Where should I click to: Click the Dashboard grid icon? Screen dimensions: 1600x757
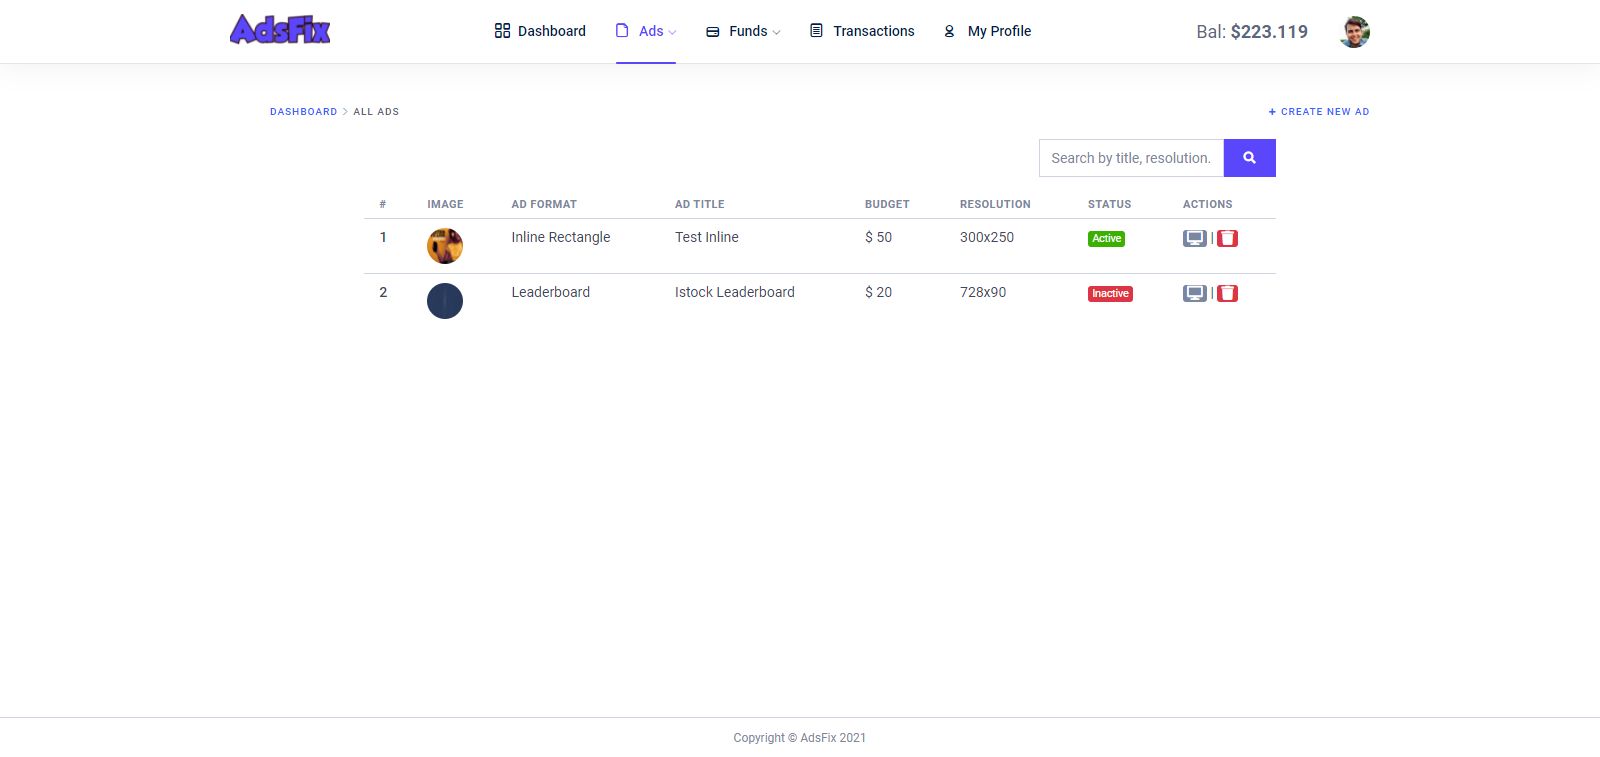coord(502,31)
